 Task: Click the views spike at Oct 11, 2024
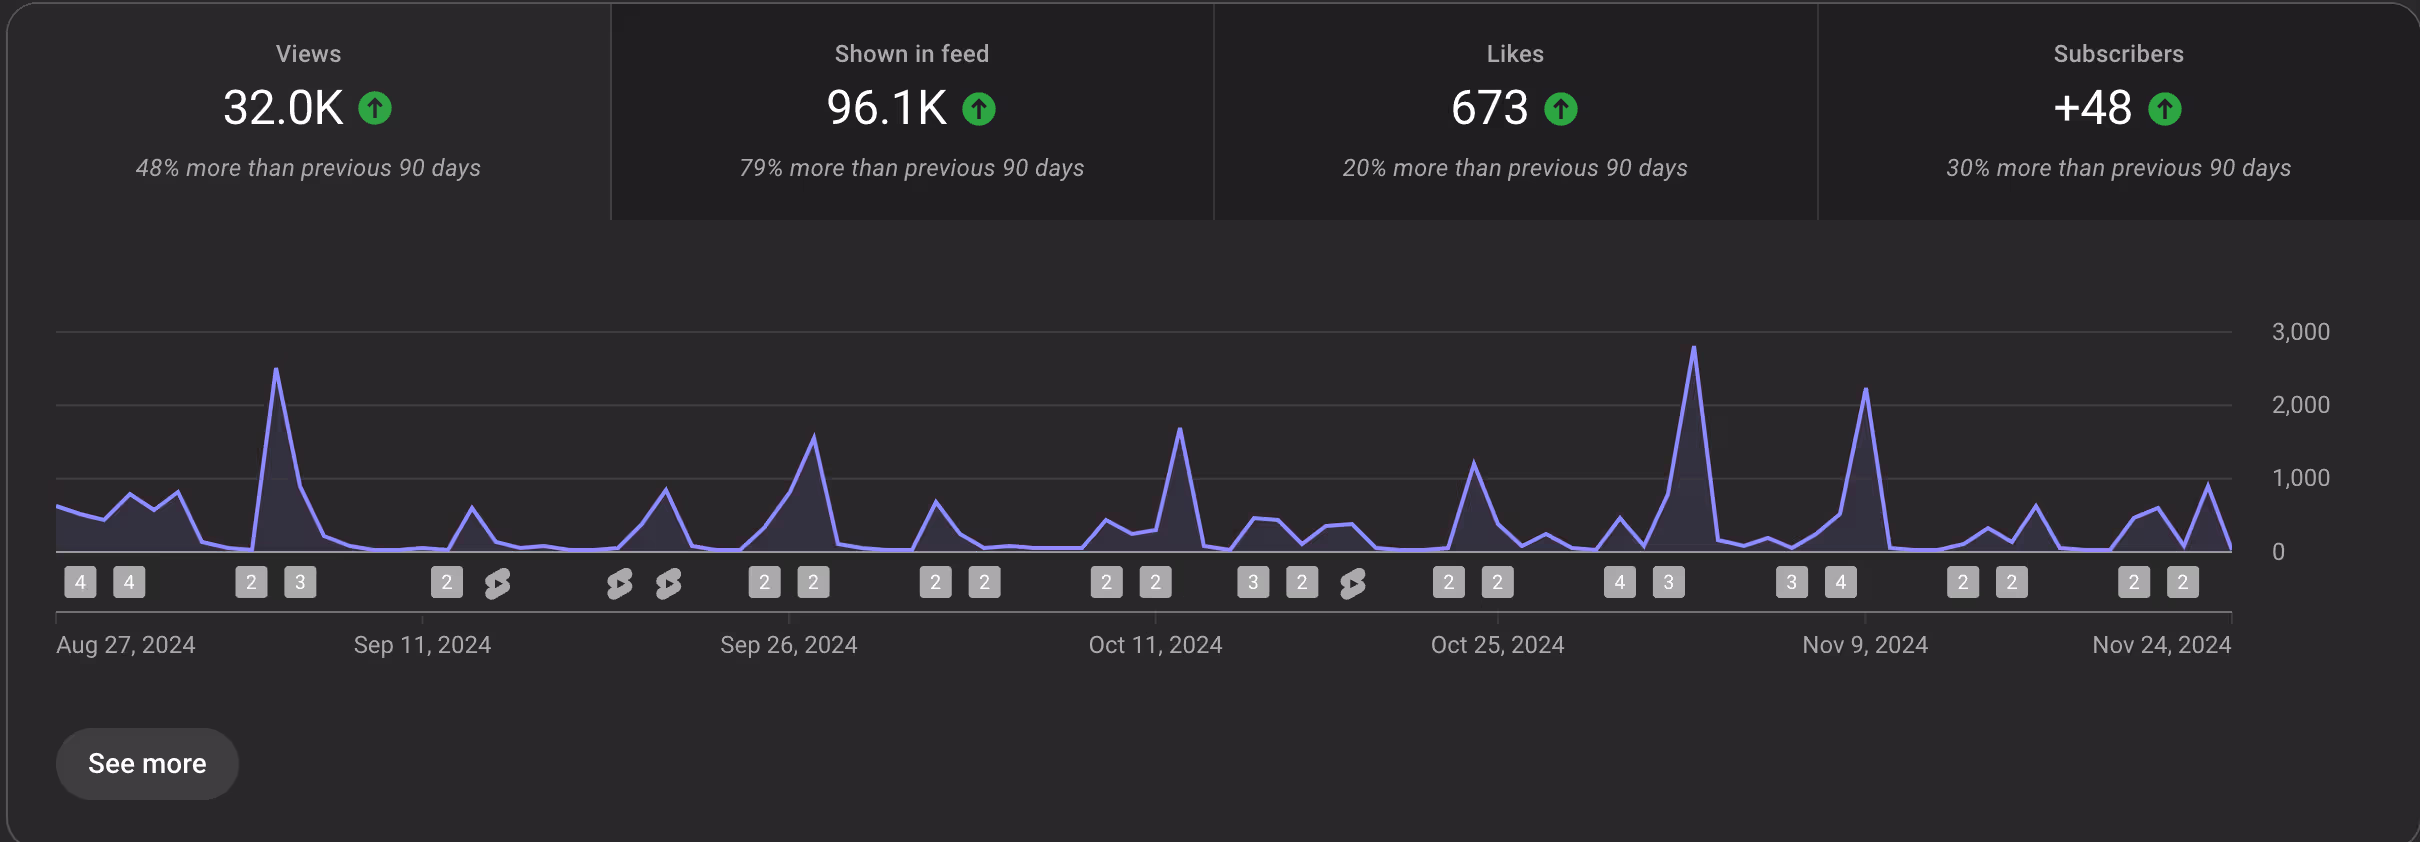tap(1180, 430)
